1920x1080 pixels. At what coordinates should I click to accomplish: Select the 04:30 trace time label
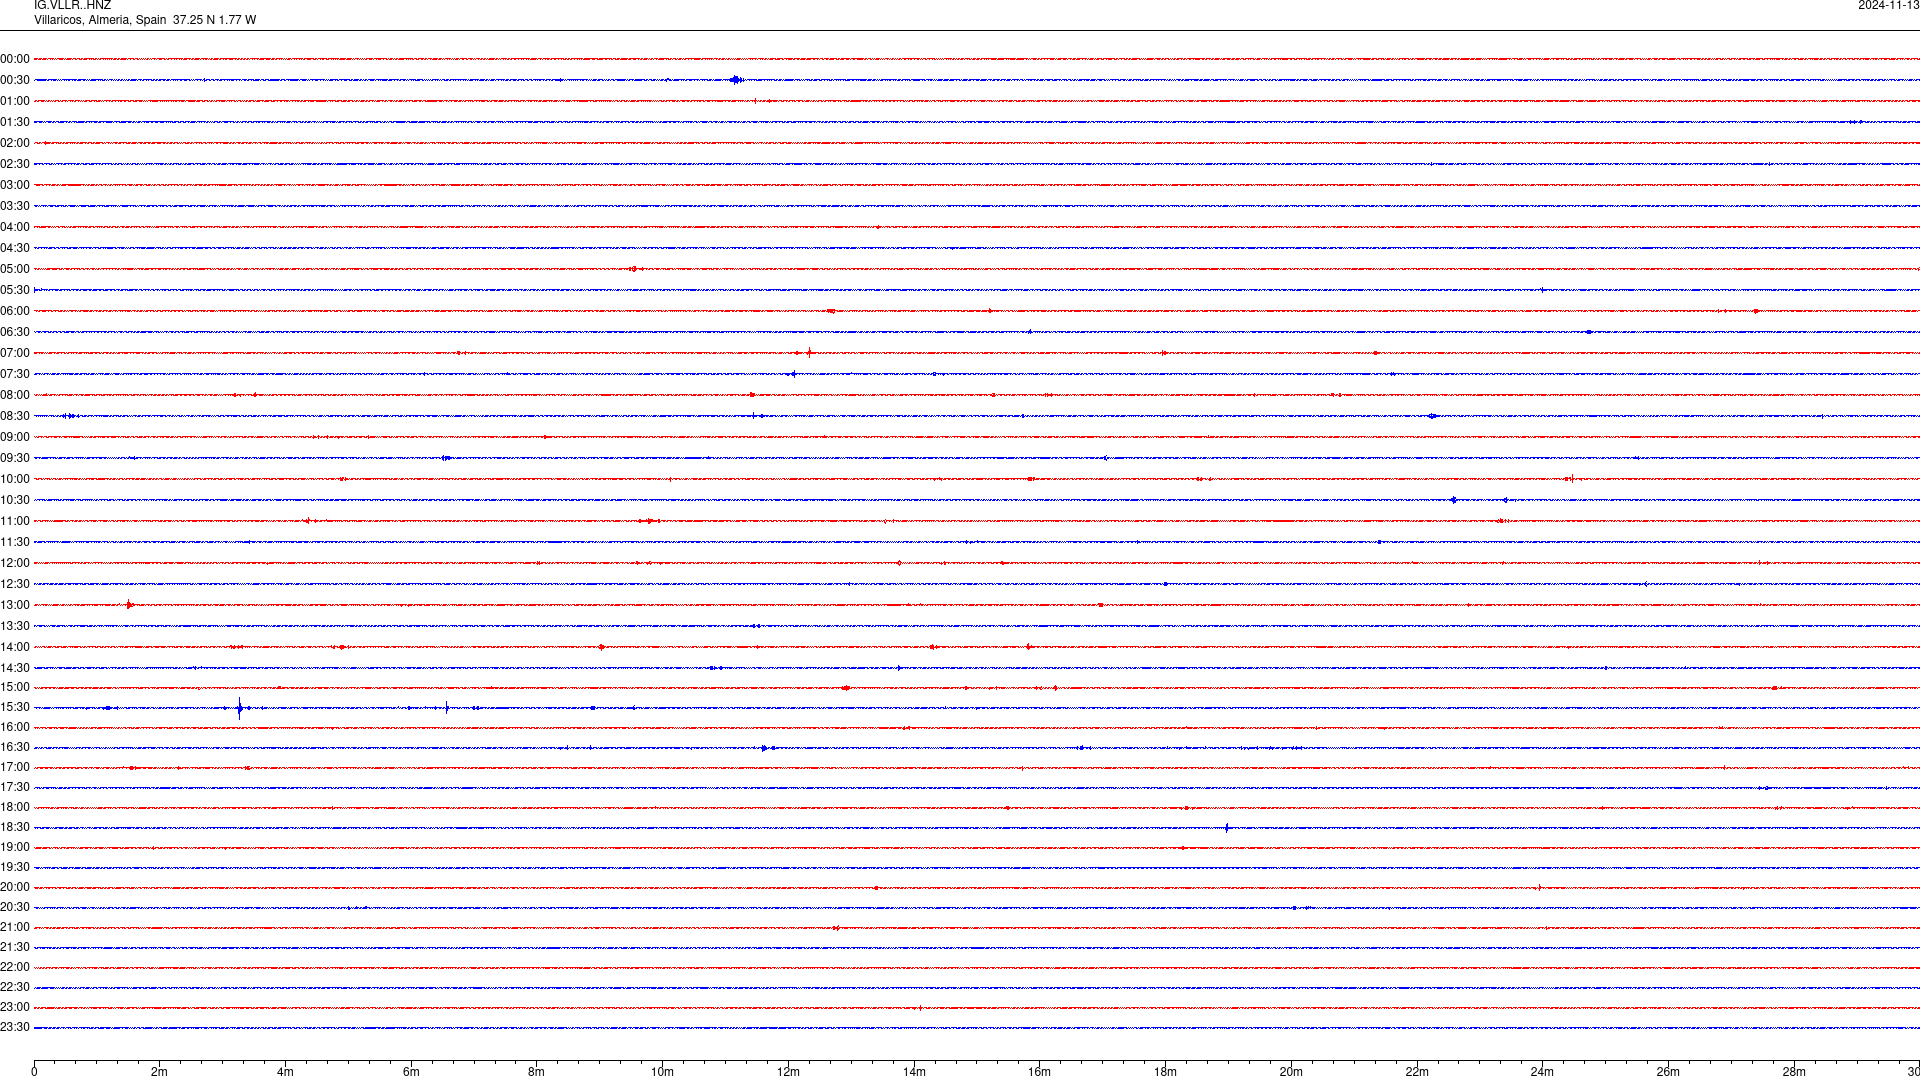point(15,248)
